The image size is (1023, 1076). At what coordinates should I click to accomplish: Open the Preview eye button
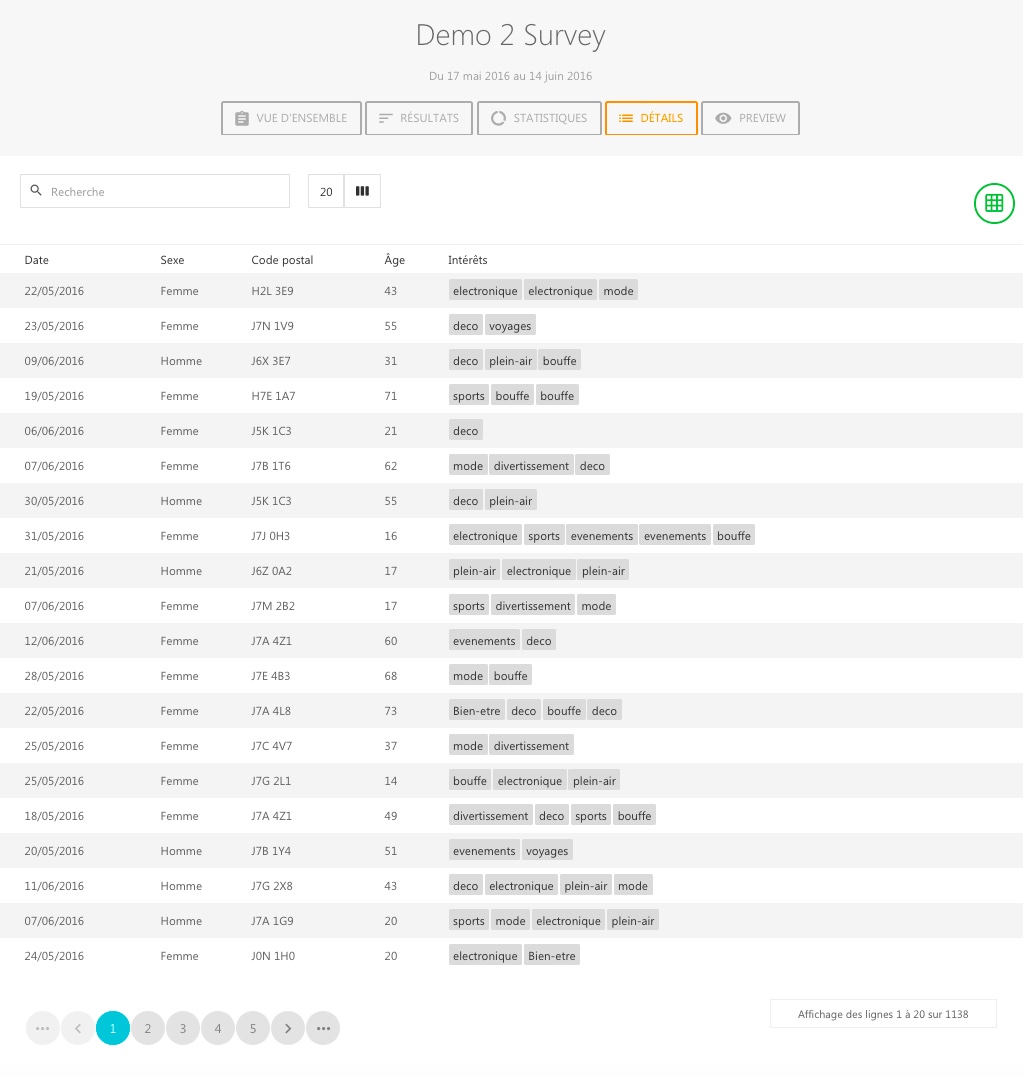tap(750, 118)
